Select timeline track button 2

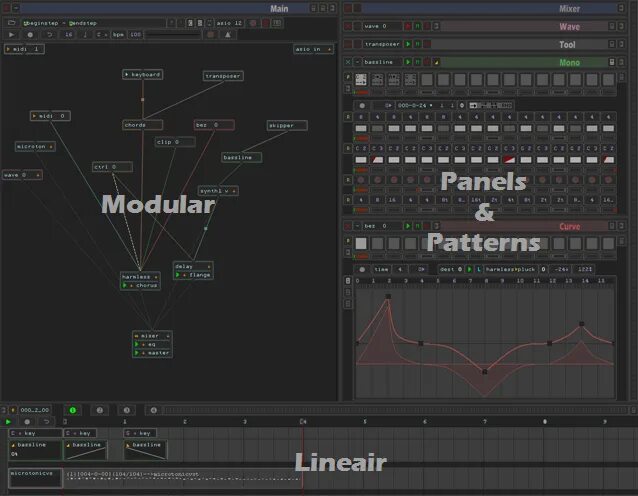click(100, 410)
